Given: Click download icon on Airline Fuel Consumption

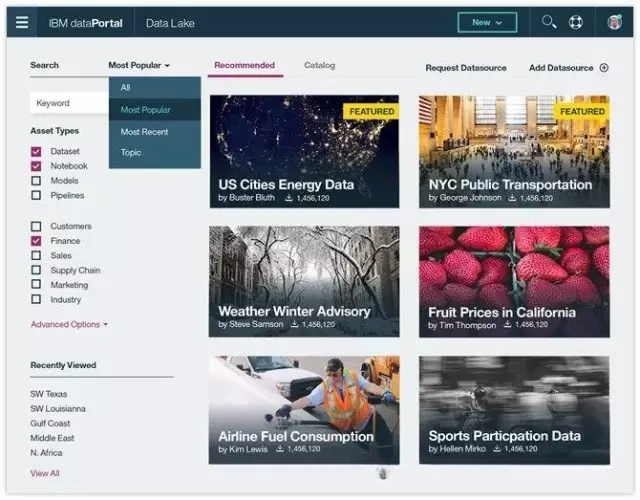Looking at the screenshot, I should coord(280,449).
